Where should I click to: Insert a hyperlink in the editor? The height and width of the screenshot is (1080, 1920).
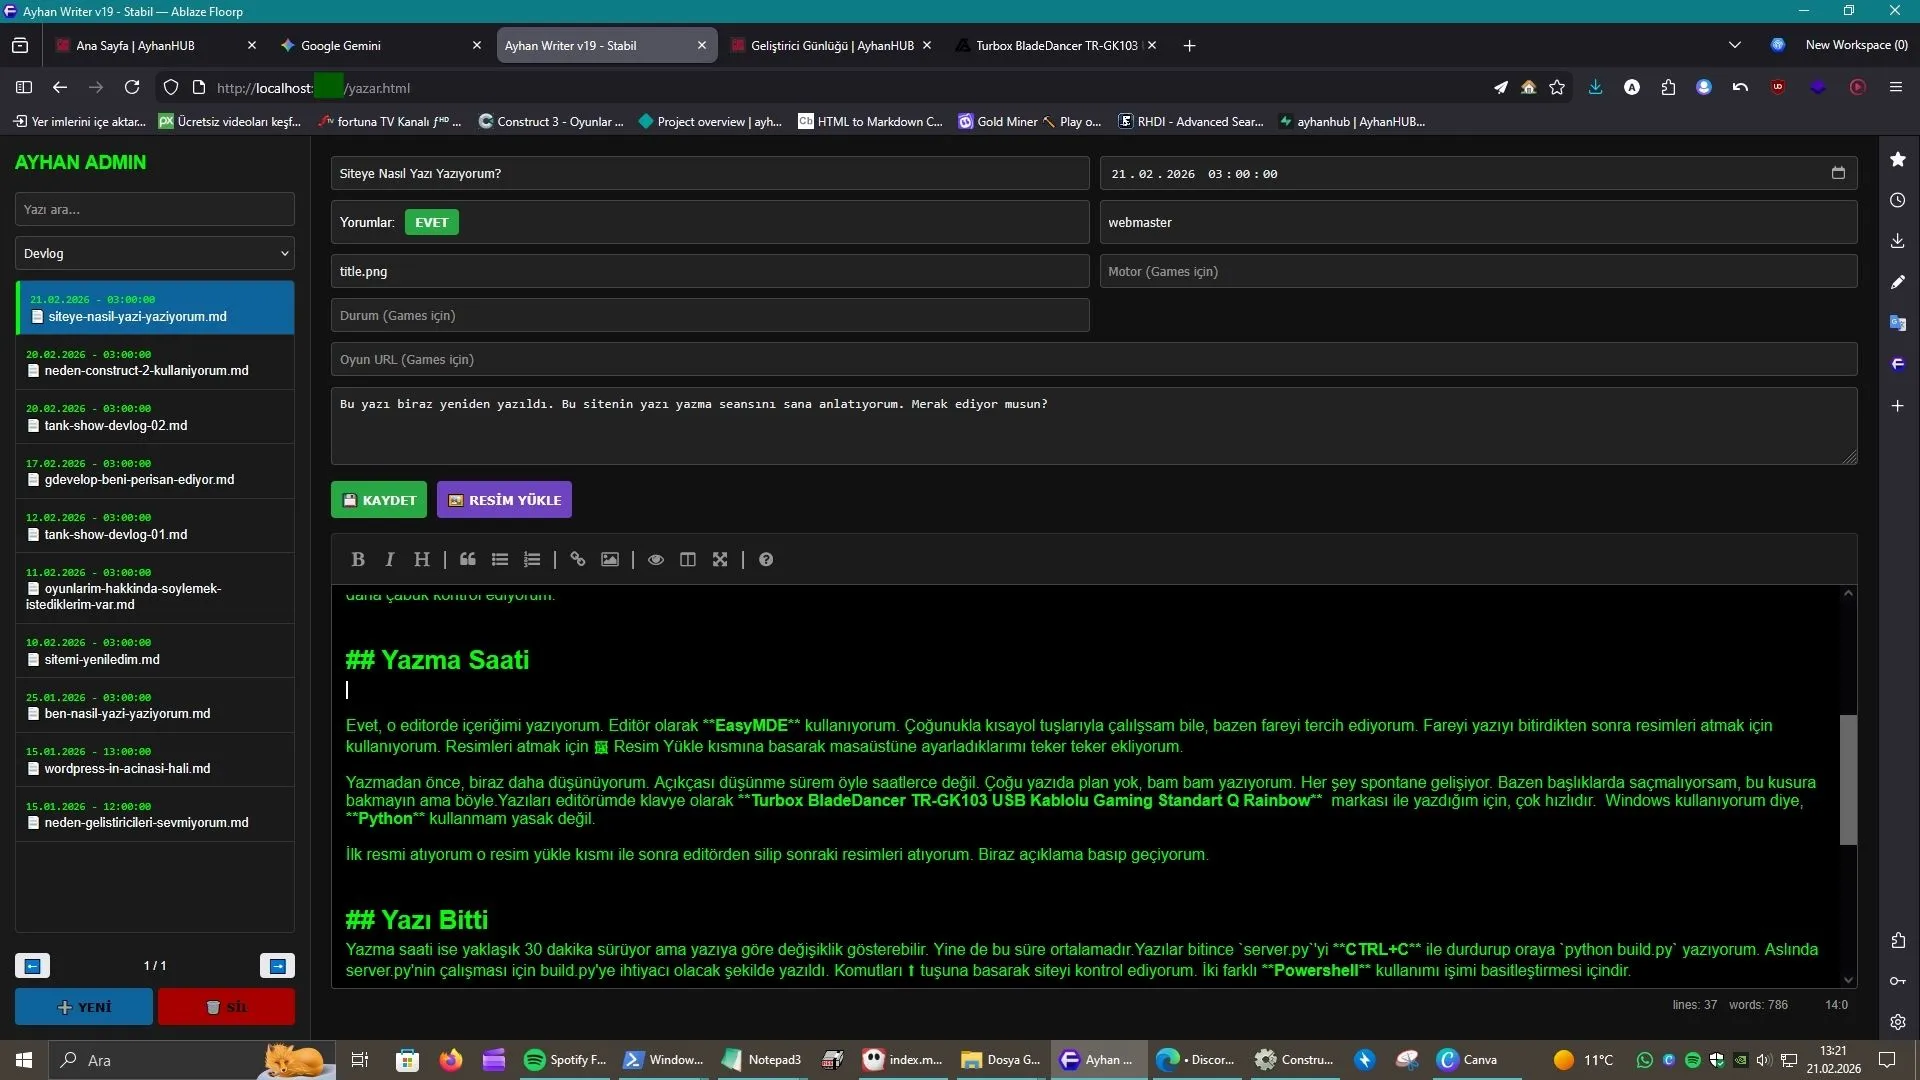click(577, 559)
